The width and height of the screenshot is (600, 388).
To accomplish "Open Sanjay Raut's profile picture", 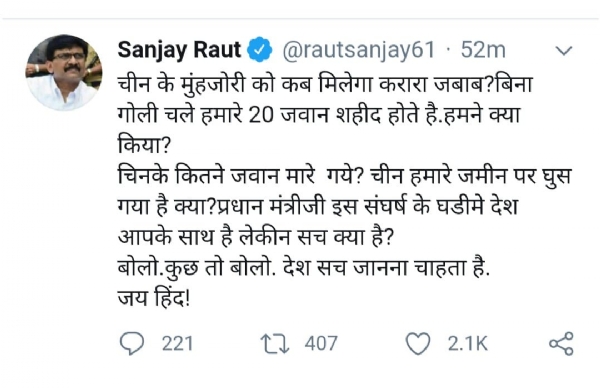I will pyautogui.click(x=64, y=72).
